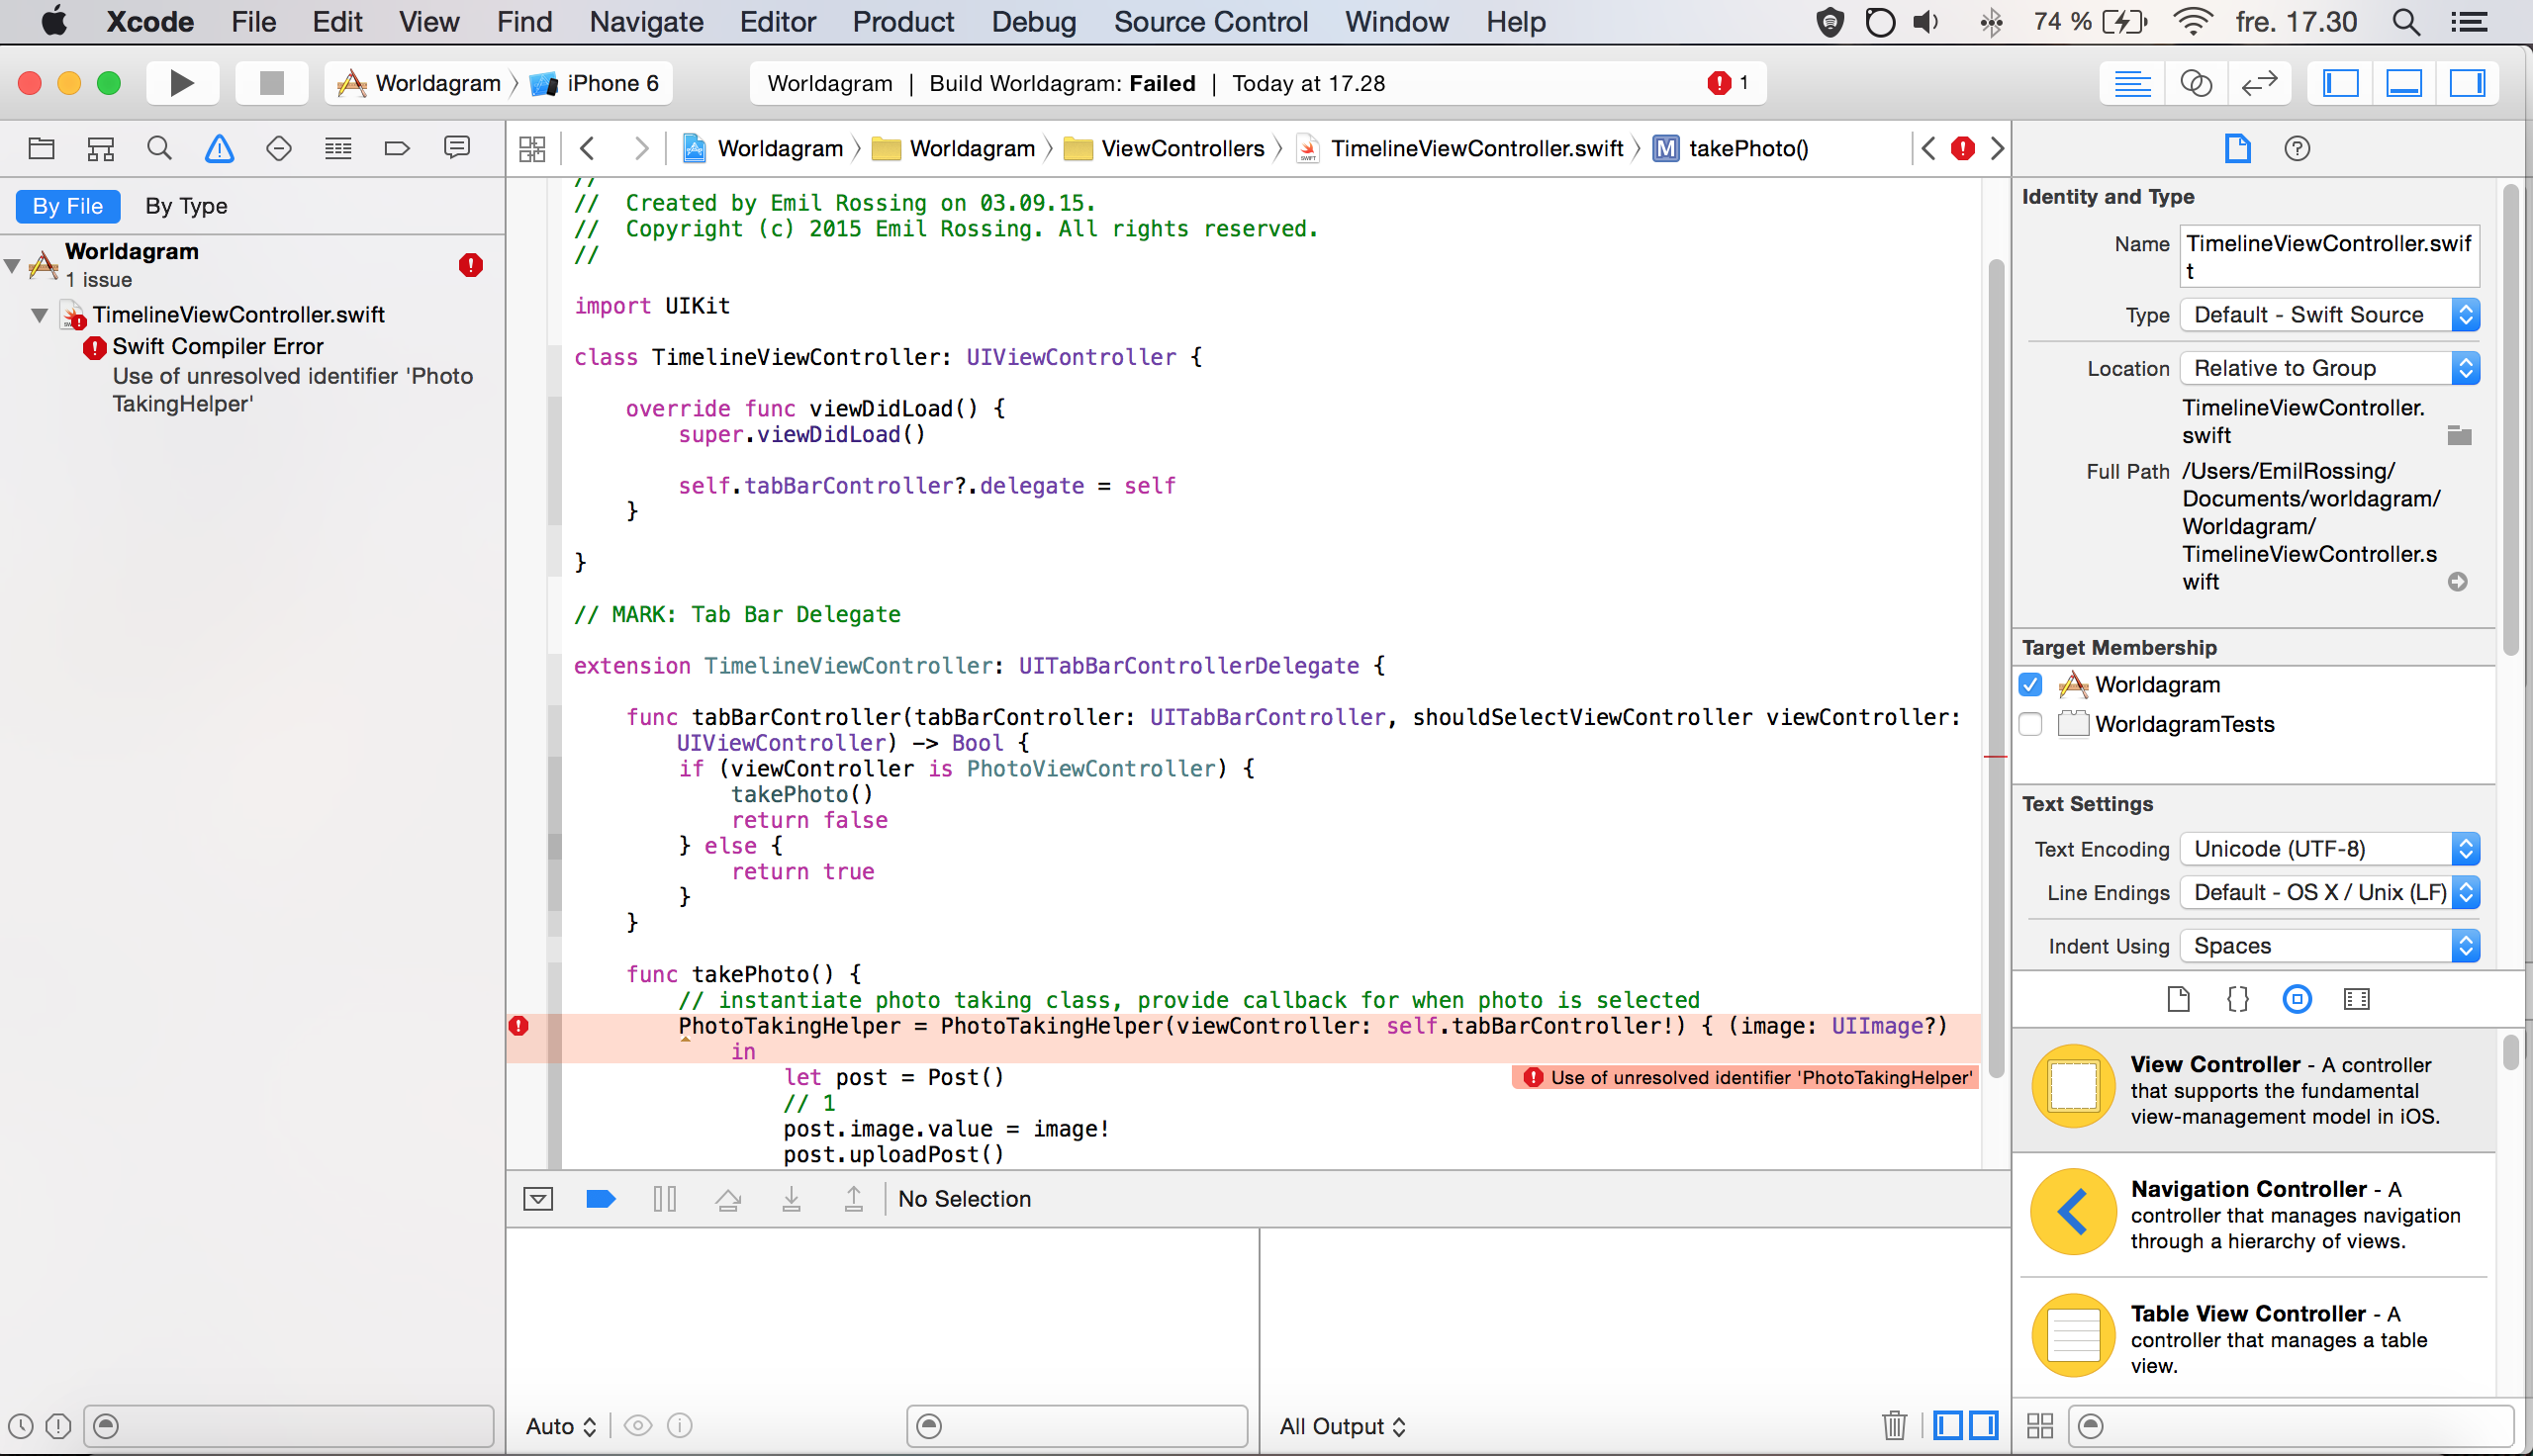Stop the running task
Screen dimensions: 2533x1456
tap(271, 83)
